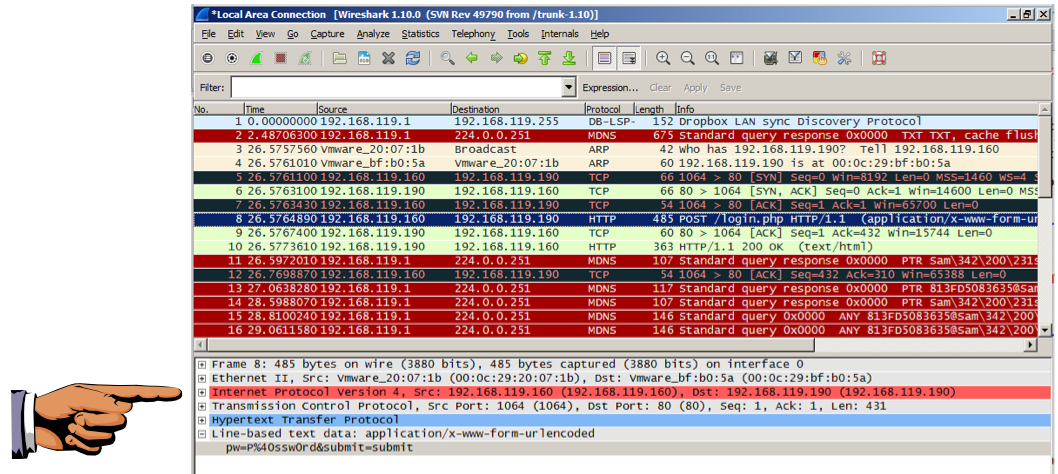Click the Expression... button
The height and width of the screenshot is (474, 1058).
click(x=610, y=88)
